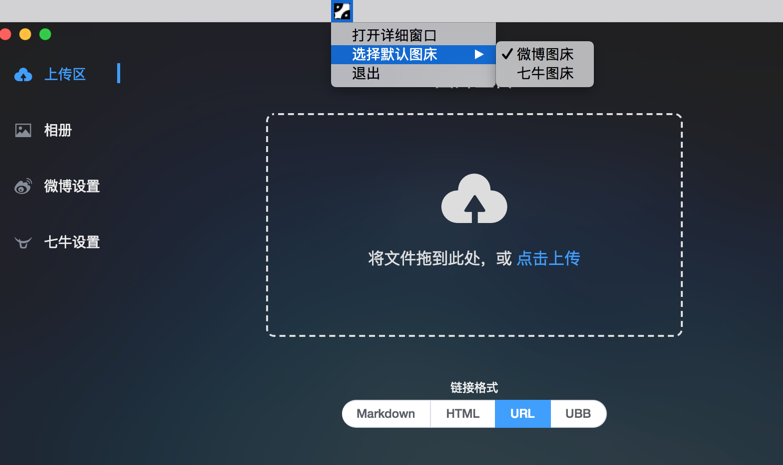Click the 将文件拖到此处 text
Viewport: 783px width, 465px height.
click(424, 258)
